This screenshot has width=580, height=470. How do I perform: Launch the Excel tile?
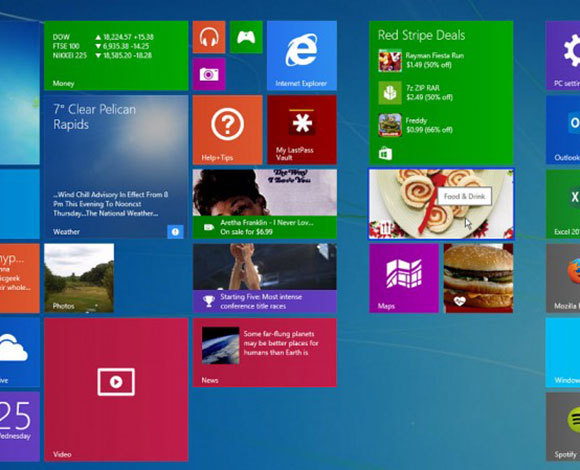pos(563,204)
